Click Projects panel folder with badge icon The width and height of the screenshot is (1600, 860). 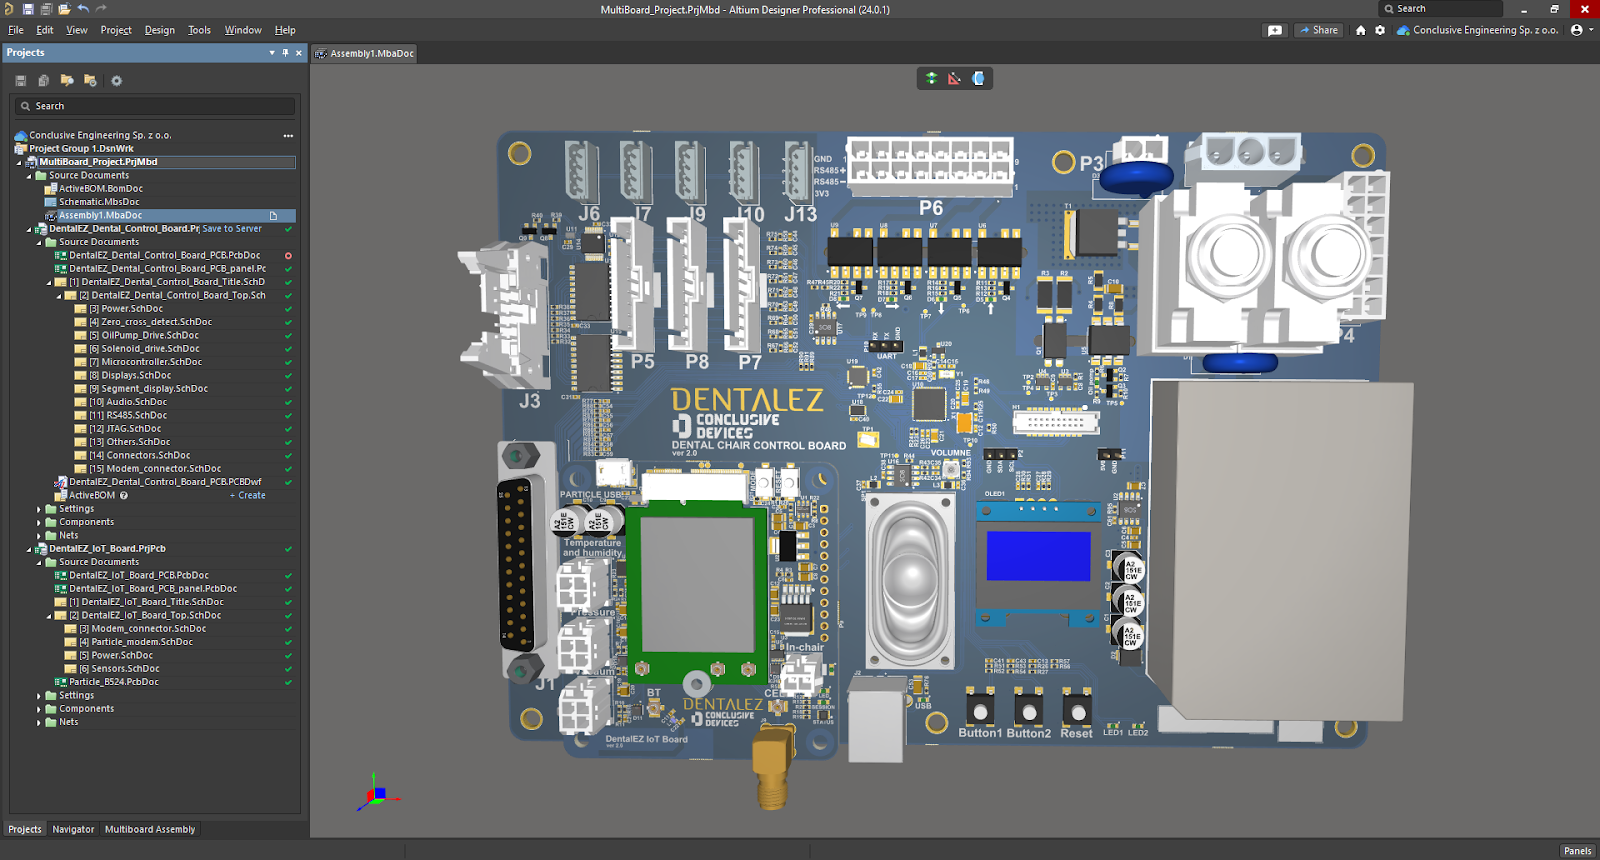tap(90, 81)
